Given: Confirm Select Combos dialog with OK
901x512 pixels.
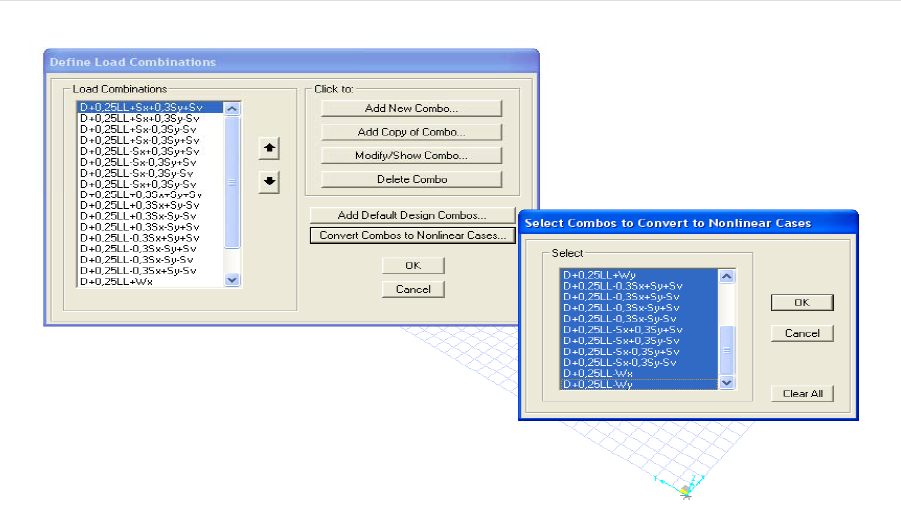Looking at the screenshot, I should click(801, 302).
